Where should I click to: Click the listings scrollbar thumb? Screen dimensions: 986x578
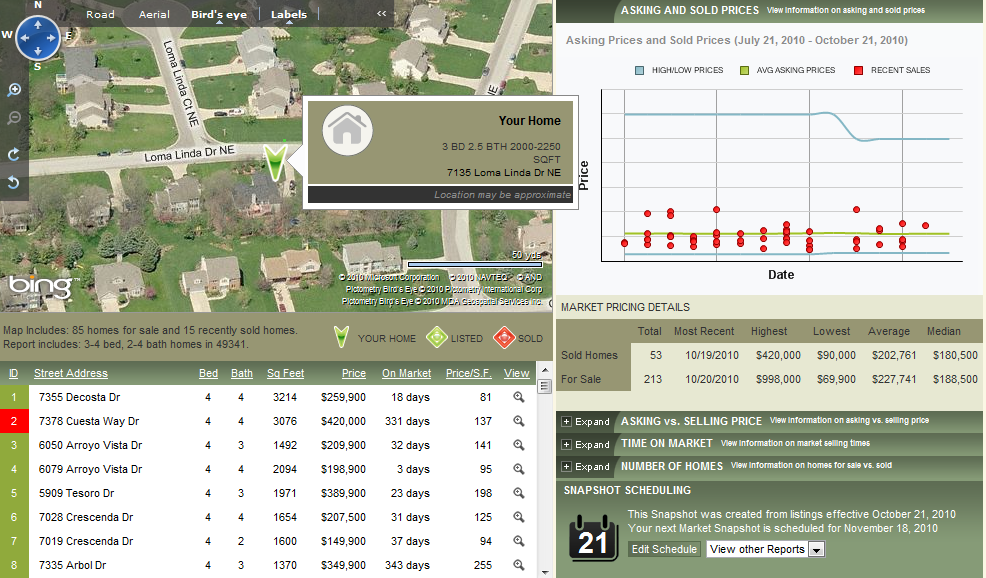[545, 387]
